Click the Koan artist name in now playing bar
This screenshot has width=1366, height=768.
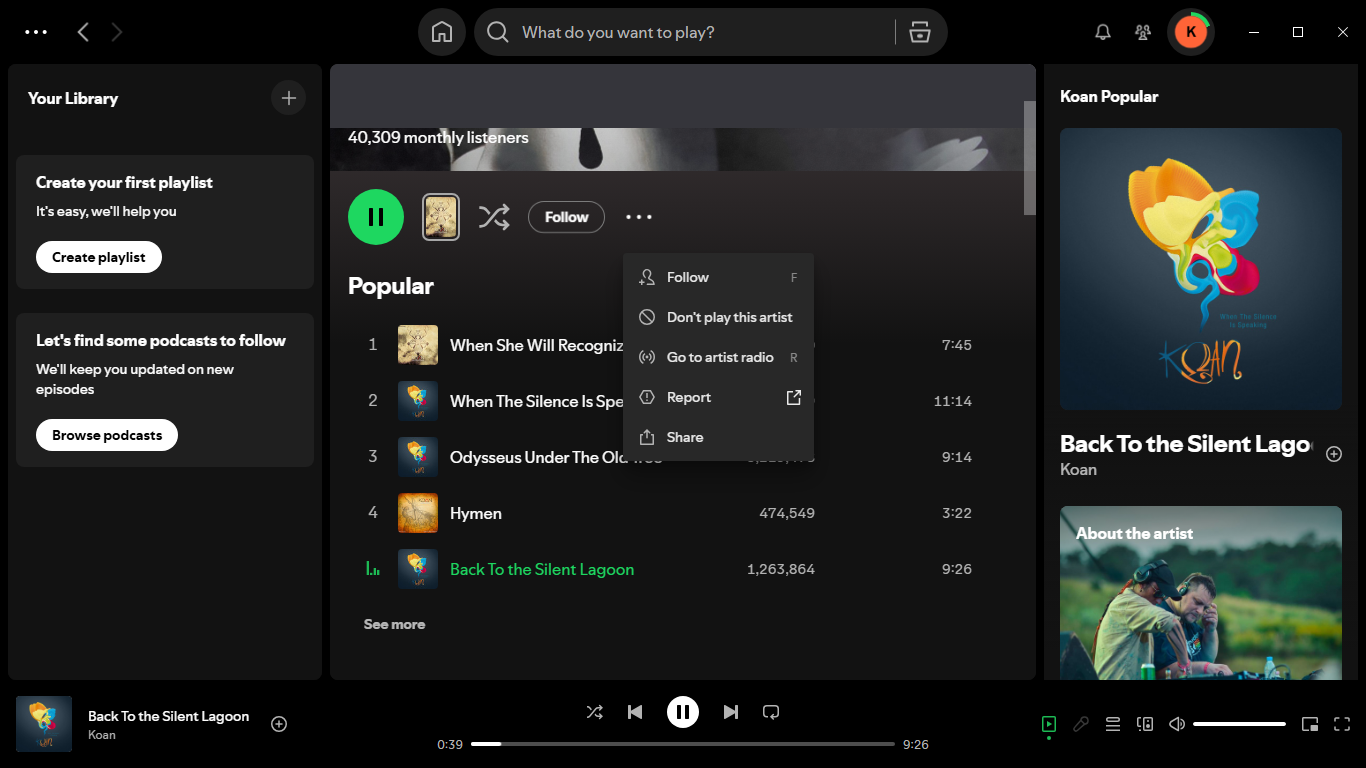pos(102,735)
